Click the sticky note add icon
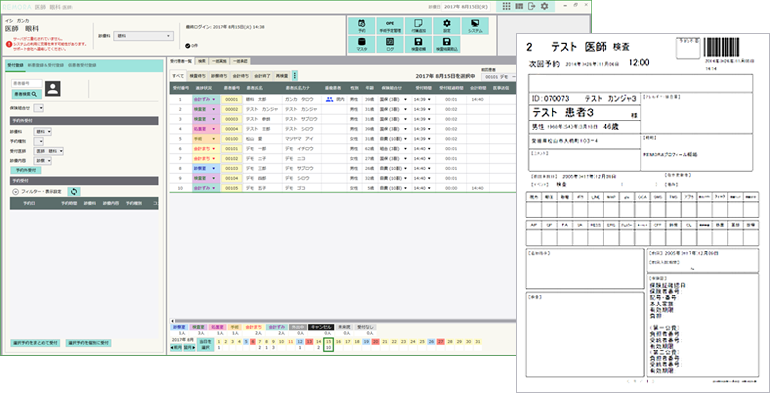The width and height of the screenshot is (770, 393). (x=418, y=26)
